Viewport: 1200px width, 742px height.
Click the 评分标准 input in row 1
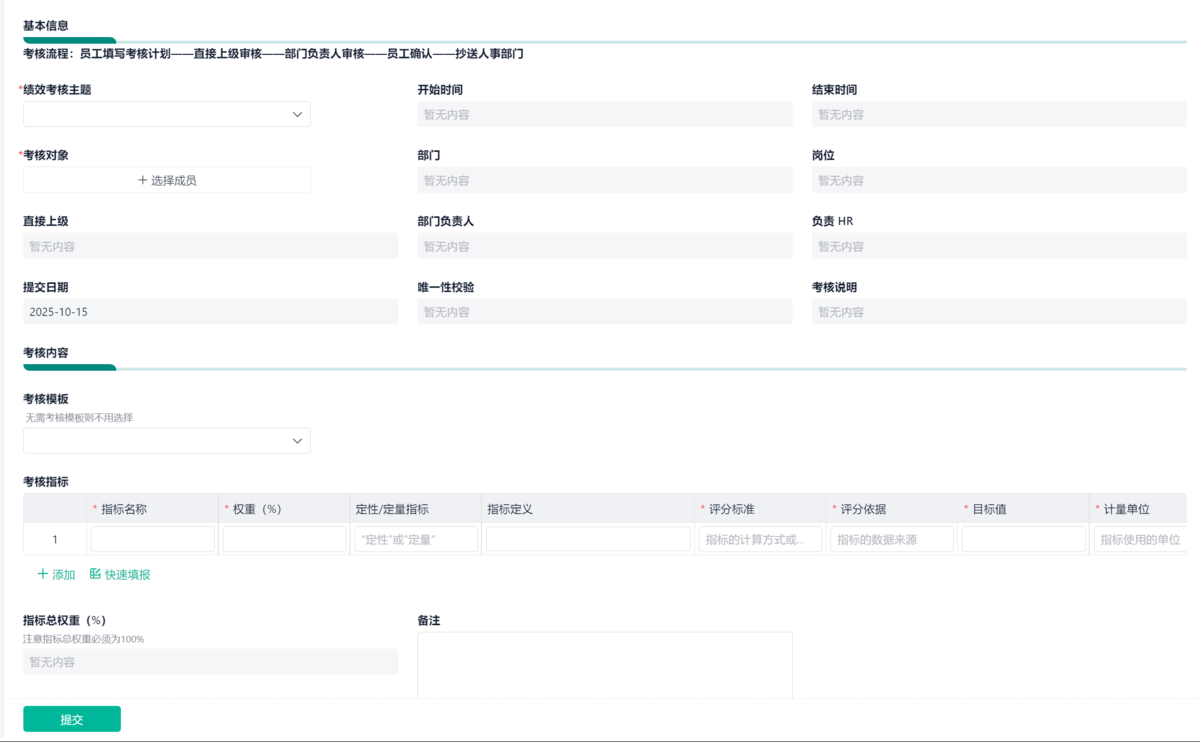[x=760, y=539]
